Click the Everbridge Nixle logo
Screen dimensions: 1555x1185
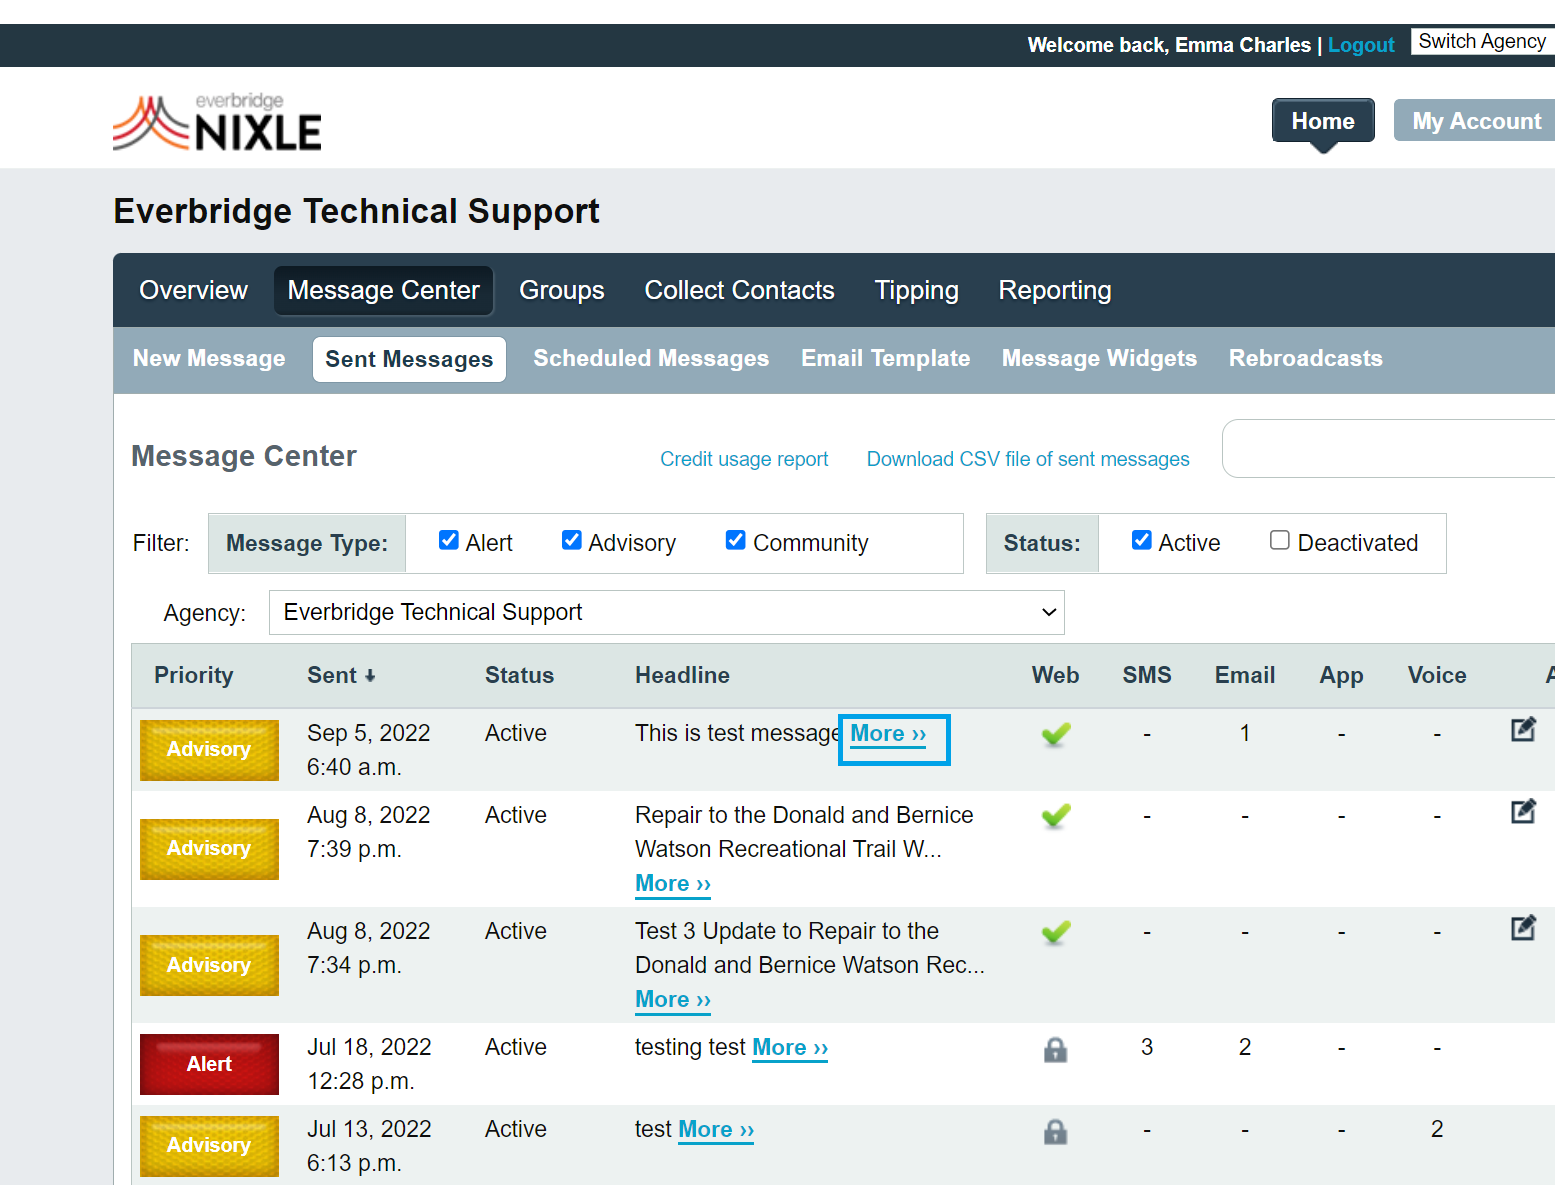[x=217, y=122]
